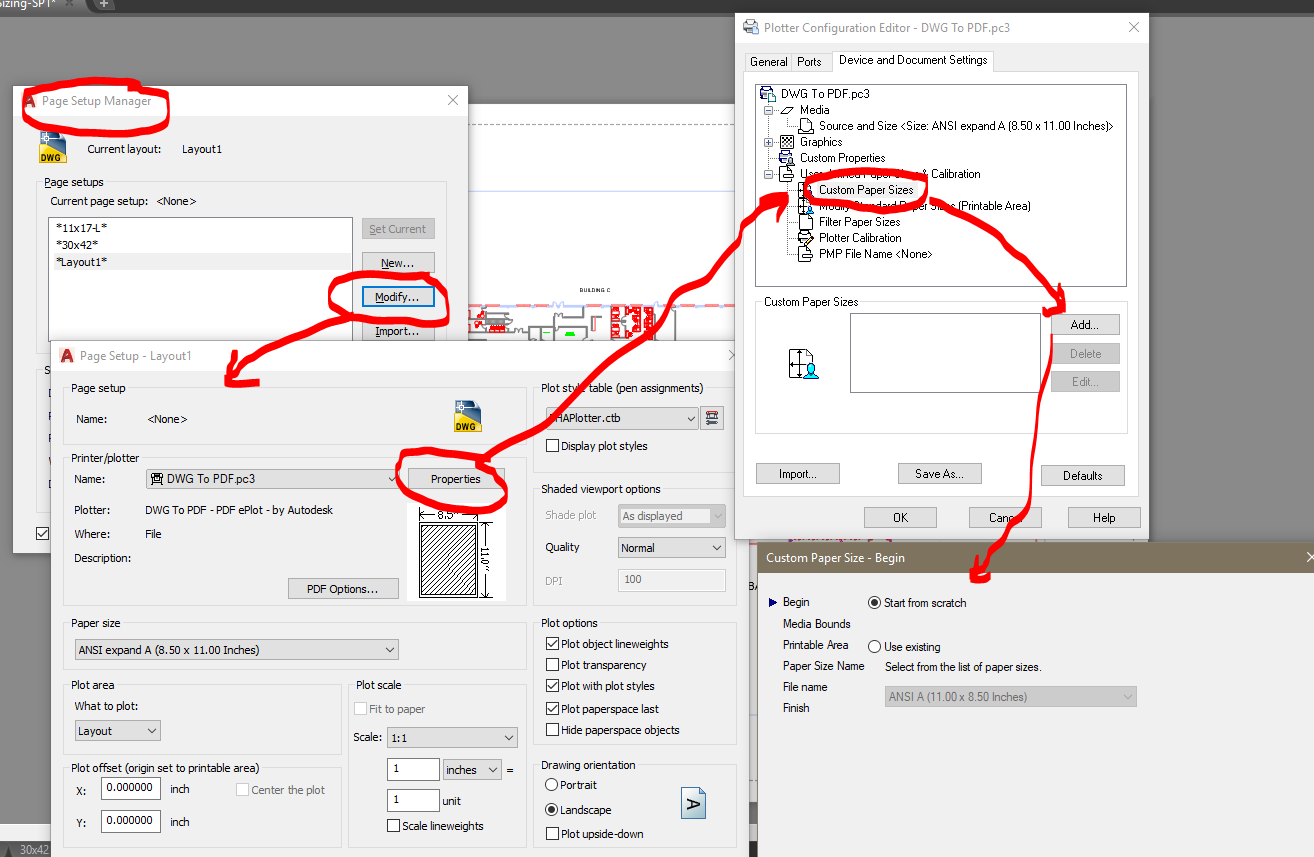
Task: Click the custom paper size illustration icon
Action: coord(804,364)
